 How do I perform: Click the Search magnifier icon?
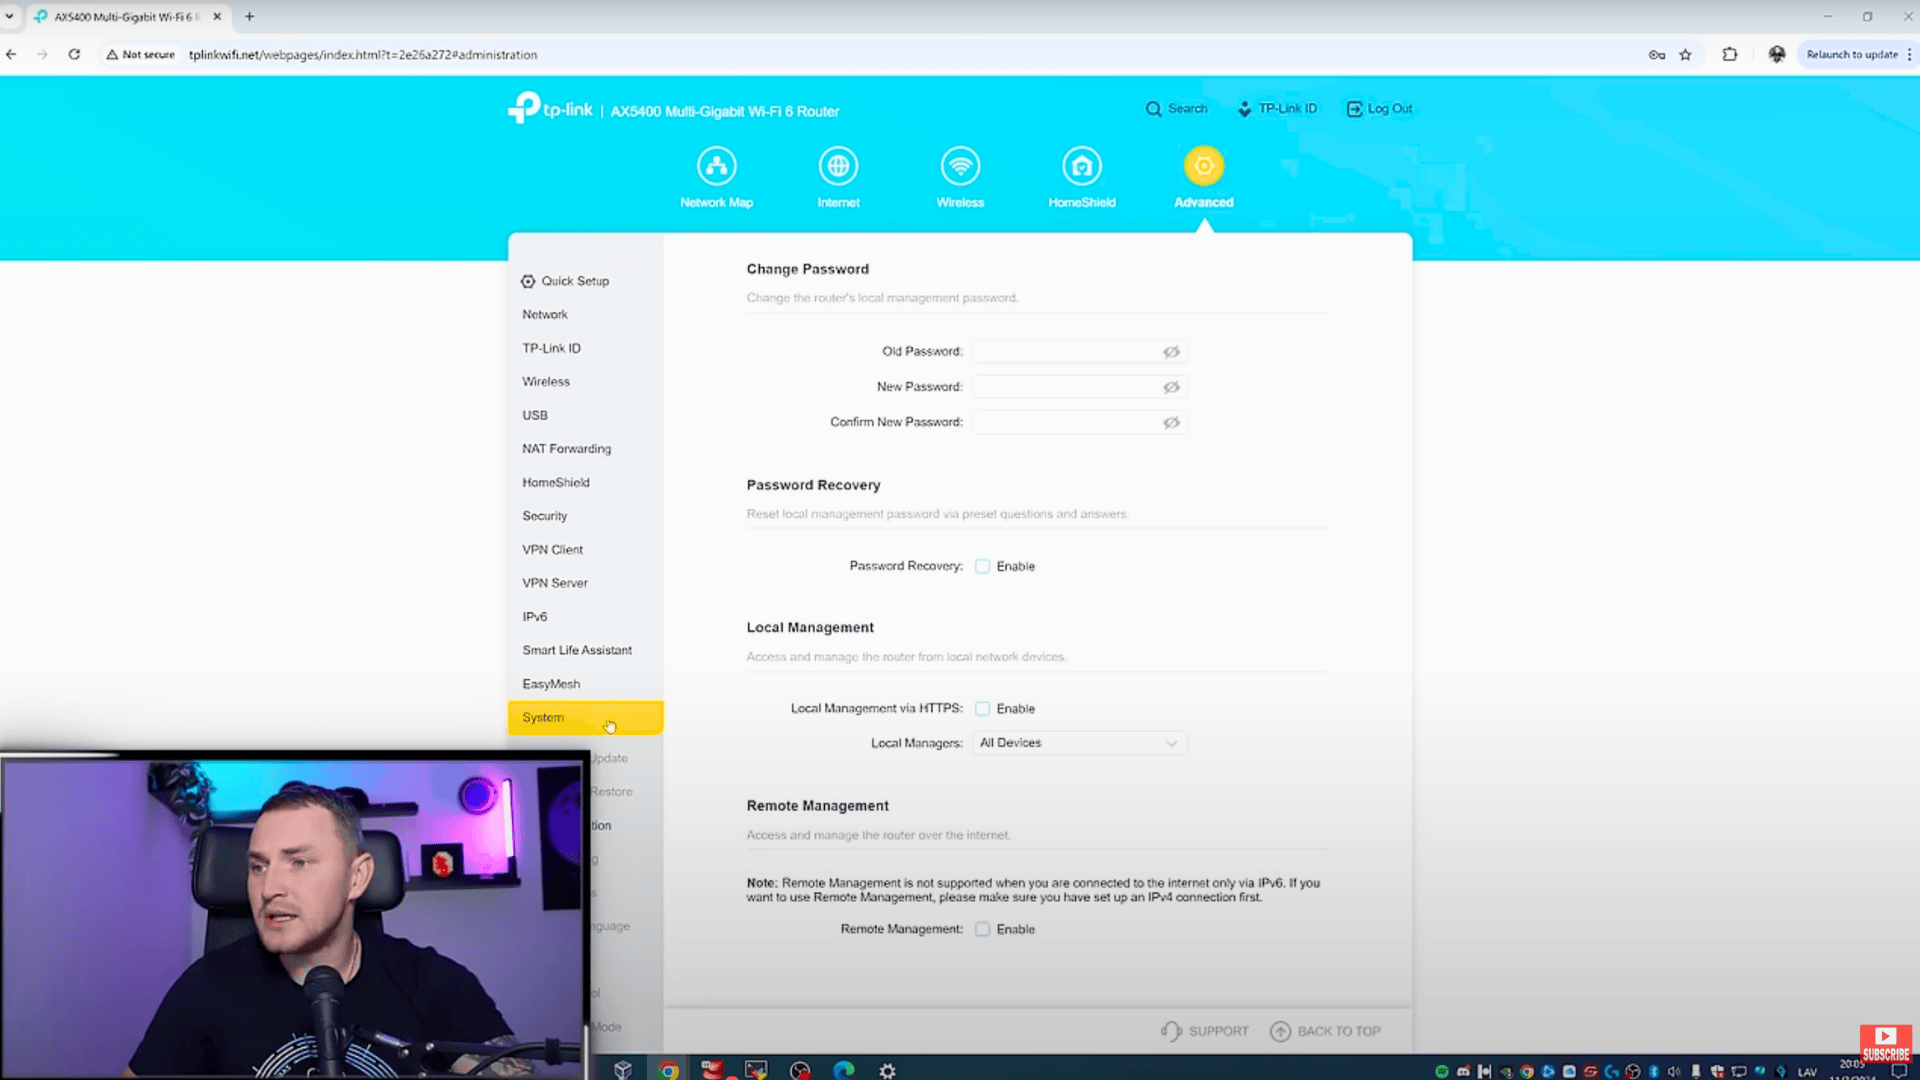(1154, 109)
